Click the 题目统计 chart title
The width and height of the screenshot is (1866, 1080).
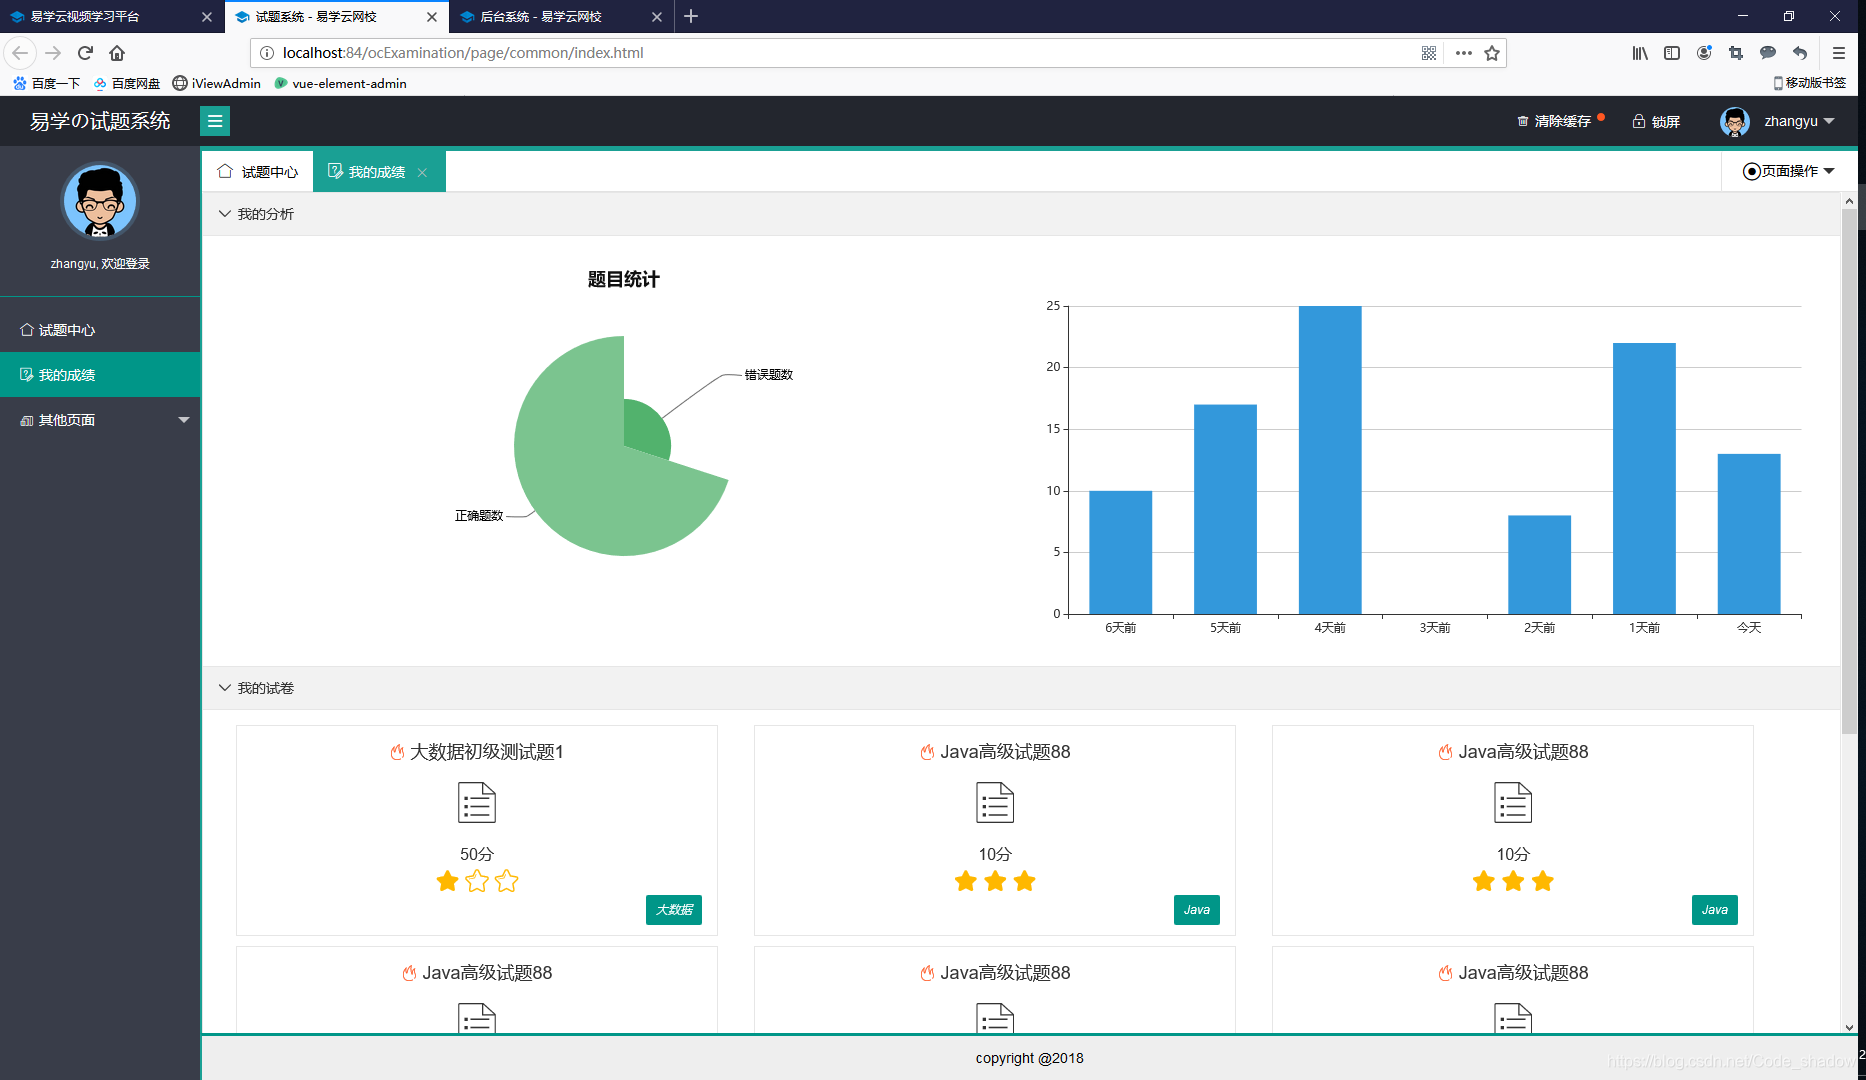[623, 280]
